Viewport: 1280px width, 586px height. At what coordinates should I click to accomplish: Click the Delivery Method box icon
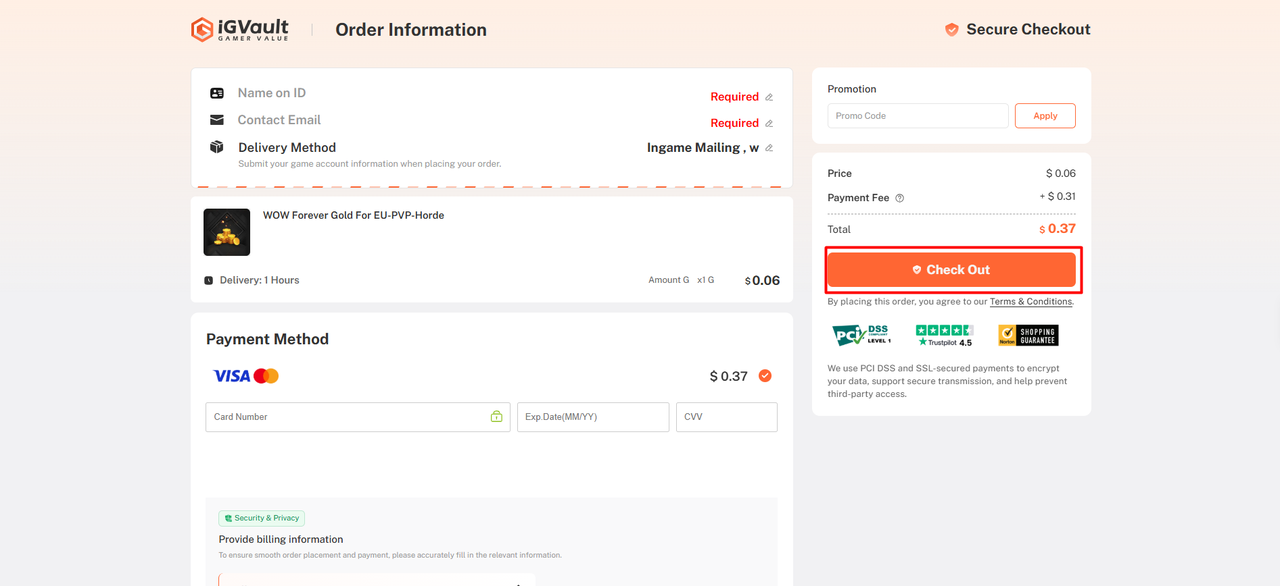coord(217,147)
